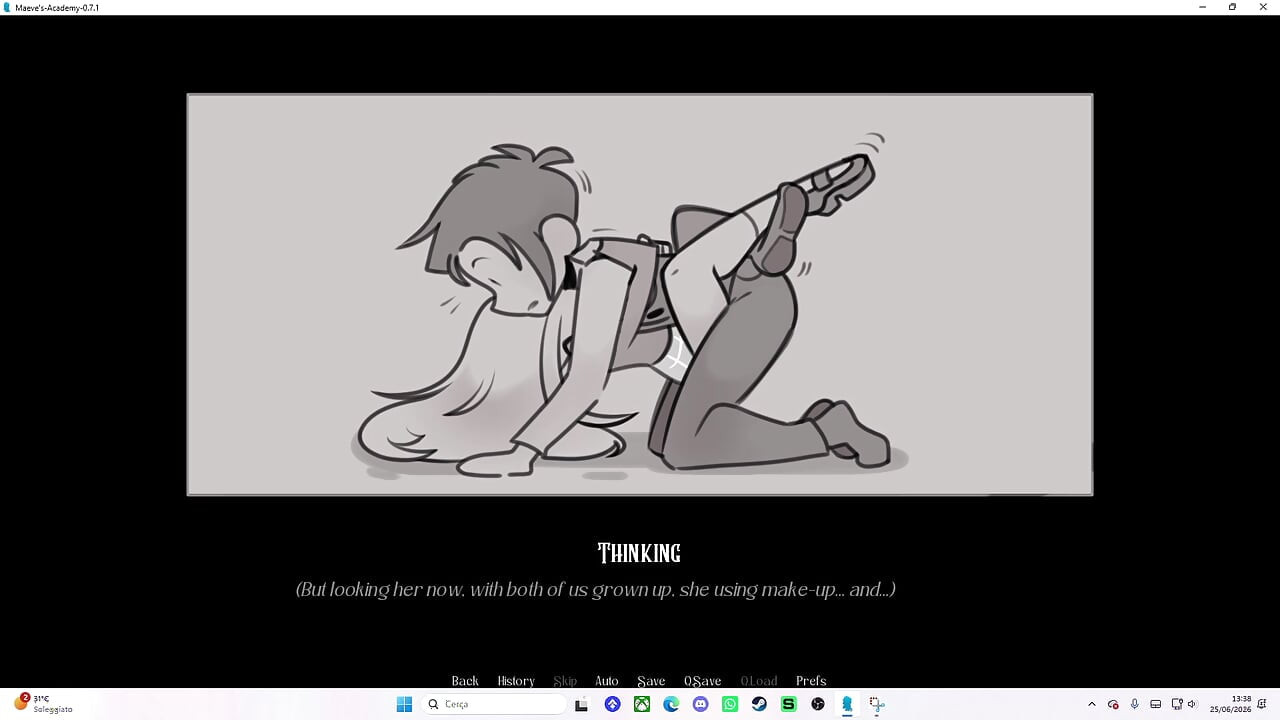
Task: Toggle Auto-advance mode
Action: 607,681
